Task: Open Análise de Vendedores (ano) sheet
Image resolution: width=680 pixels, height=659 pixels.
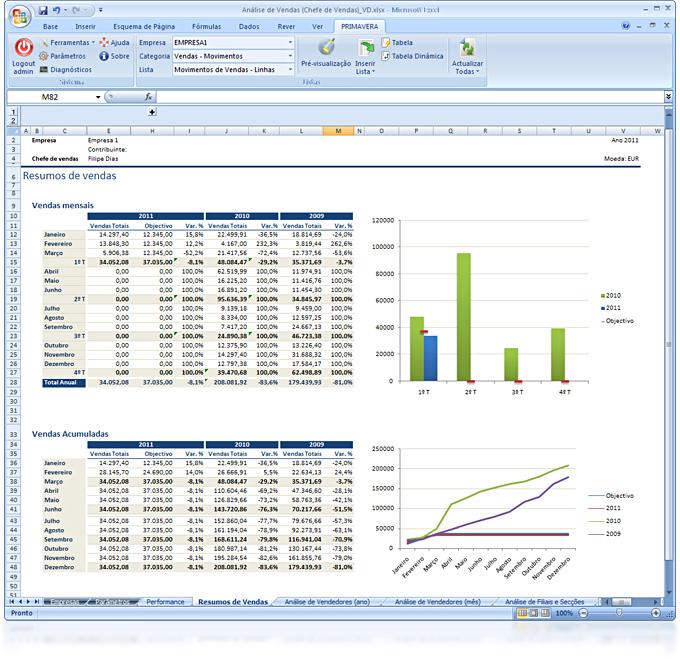Action: click(x=327, y=602)
